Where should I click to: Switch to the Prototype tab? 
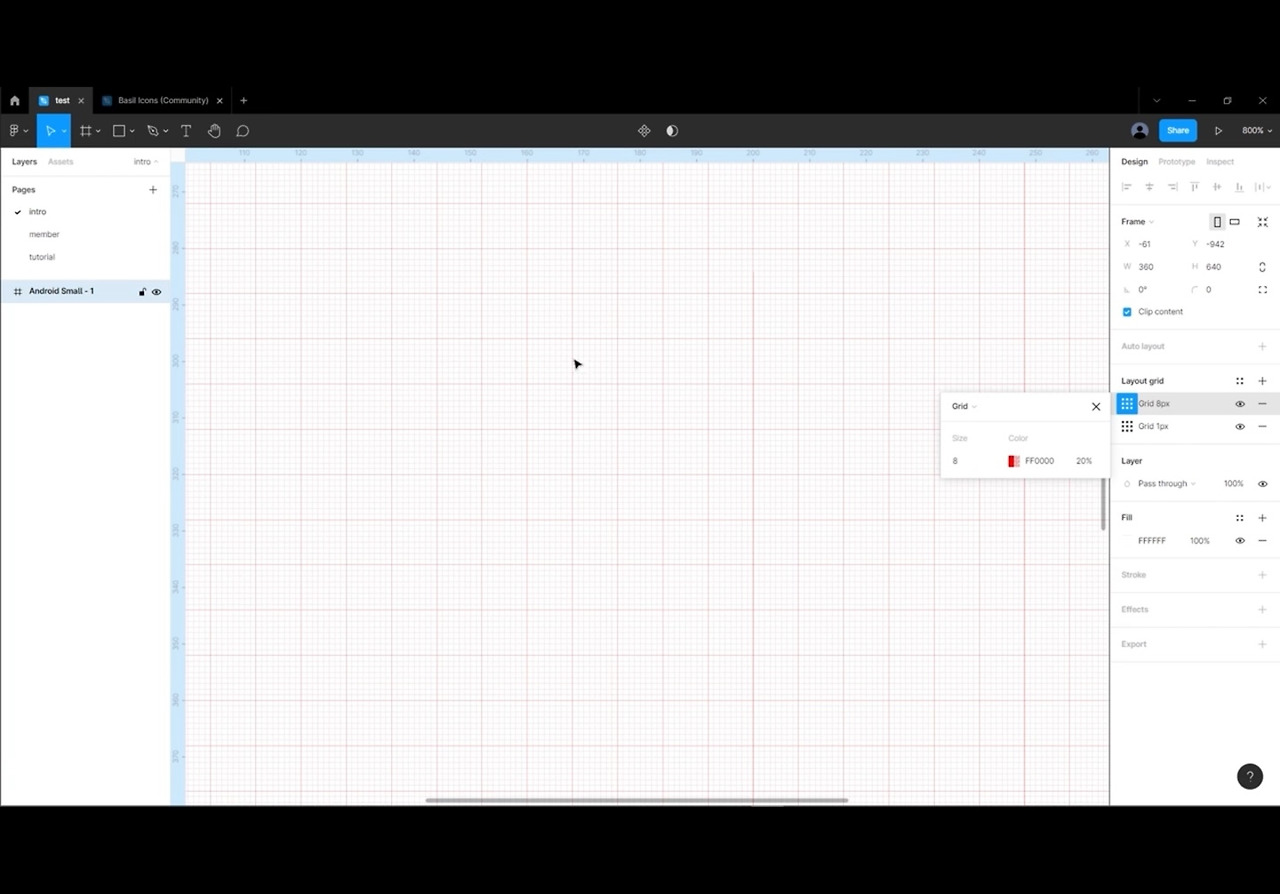1177,162
